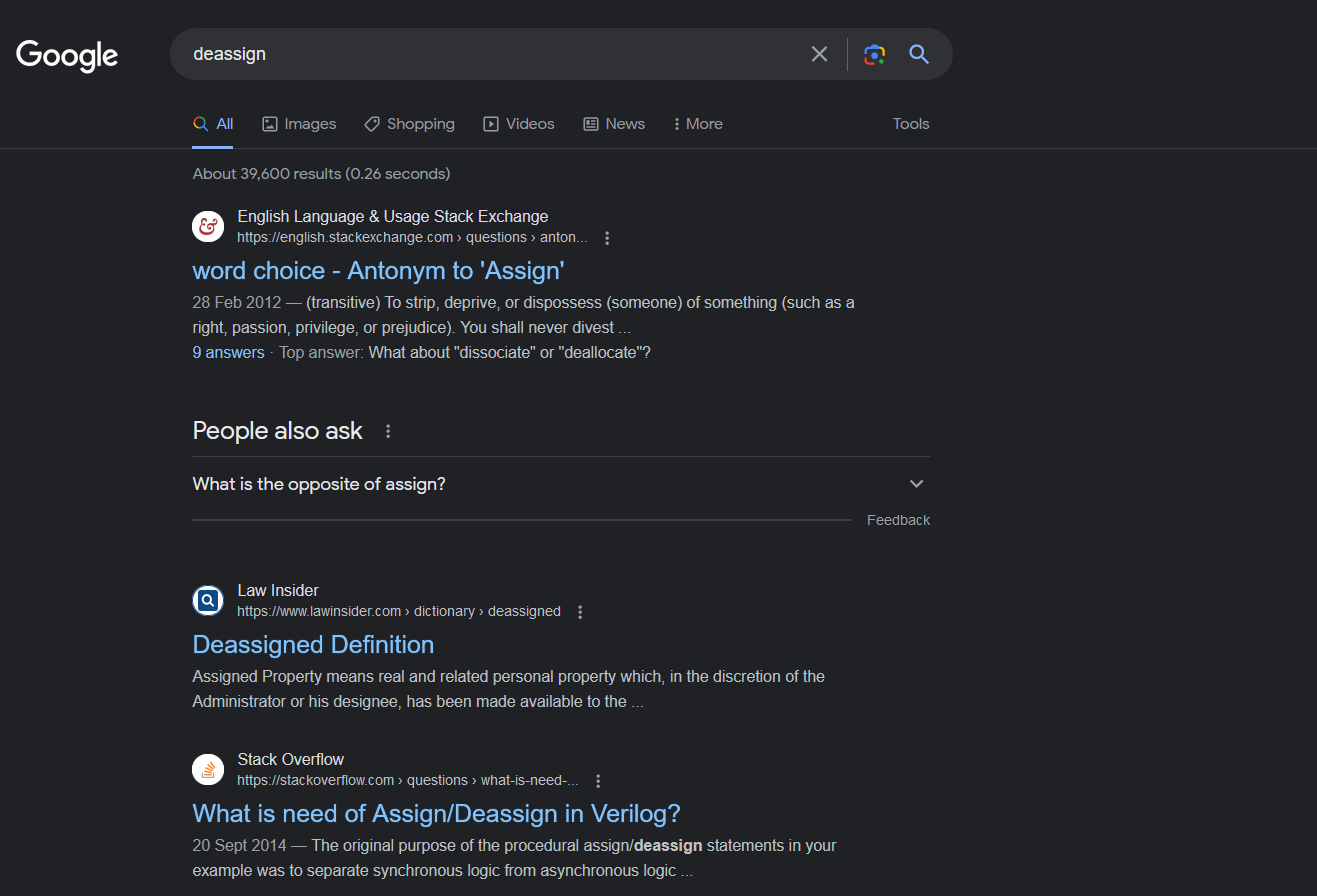
Task: Clear the search box with the X icon
Action: [x=819, y=54]
